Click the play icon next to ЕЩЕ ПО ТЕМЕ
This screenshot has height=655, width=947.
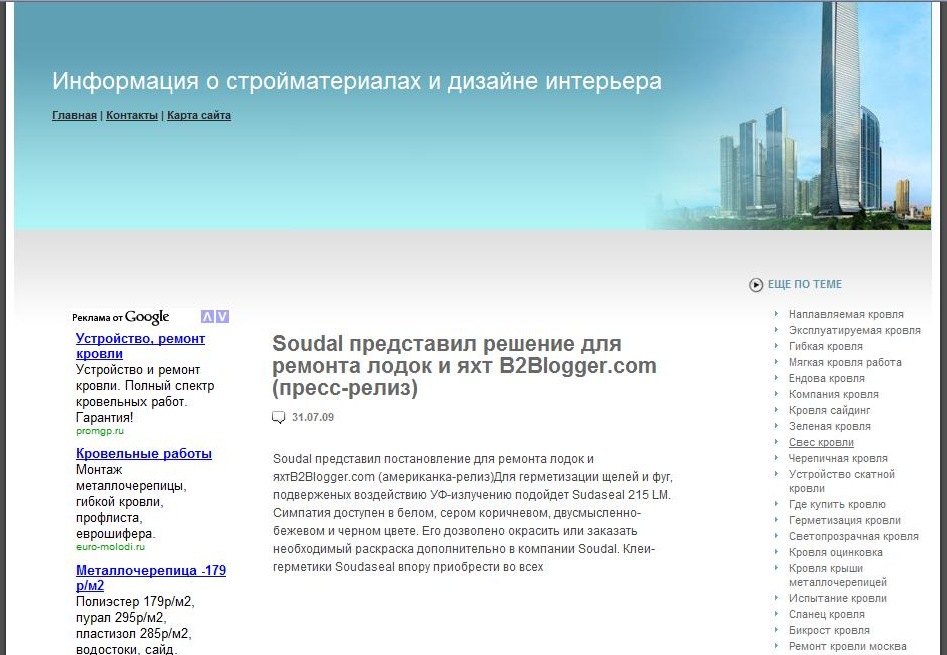pyautogui.click(x=756, y=284)
